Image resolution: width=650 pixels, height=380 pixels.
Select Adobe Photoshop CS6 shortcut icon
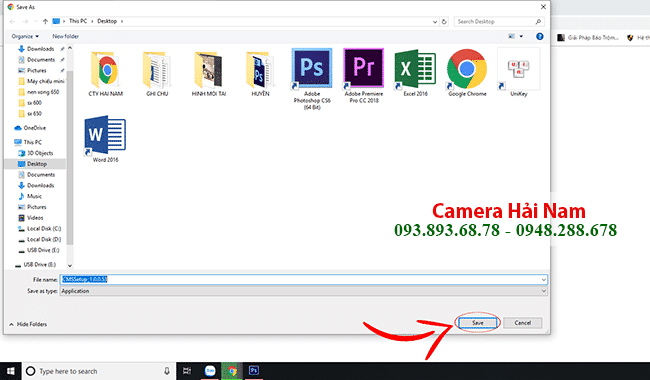pyautogui.click(x=312, y=79)
